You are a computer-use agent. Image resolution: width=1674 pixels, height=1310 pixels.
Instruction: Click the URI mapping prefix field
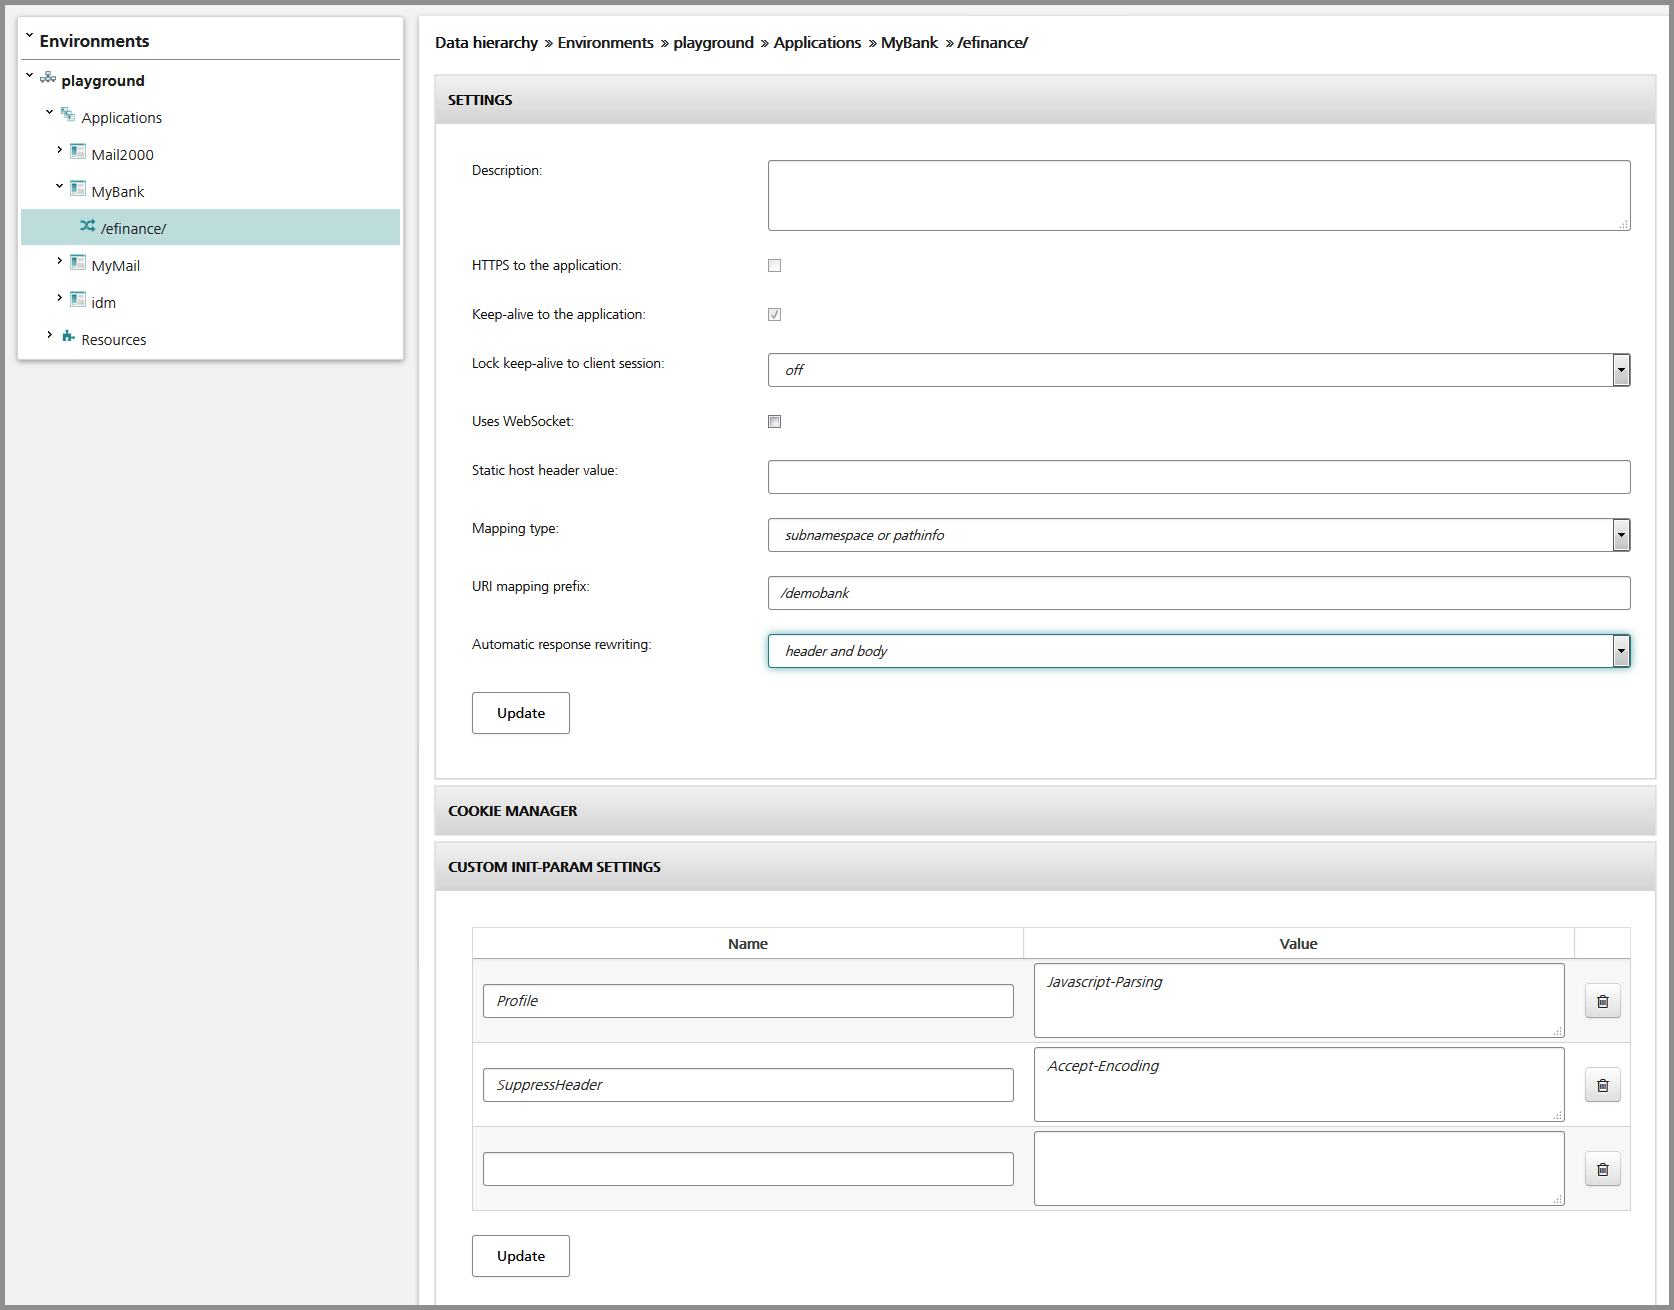pos(1199,593)
